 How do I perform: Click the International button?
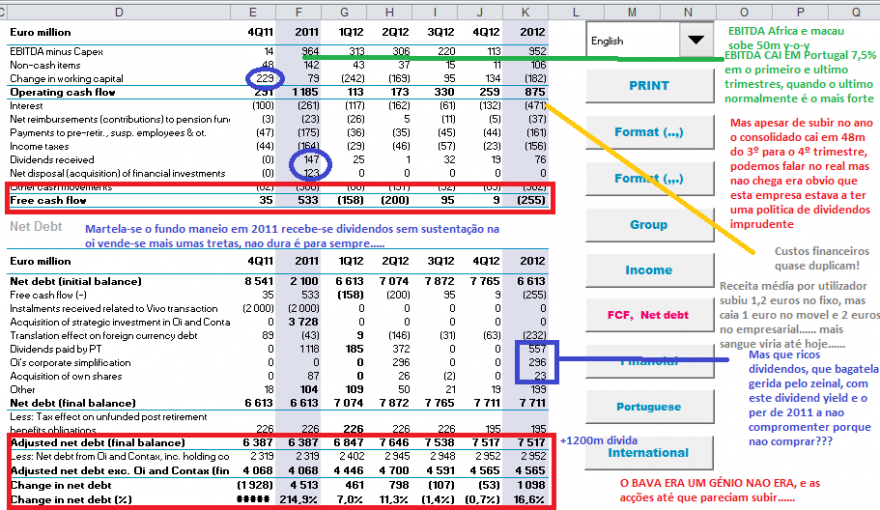649,453
